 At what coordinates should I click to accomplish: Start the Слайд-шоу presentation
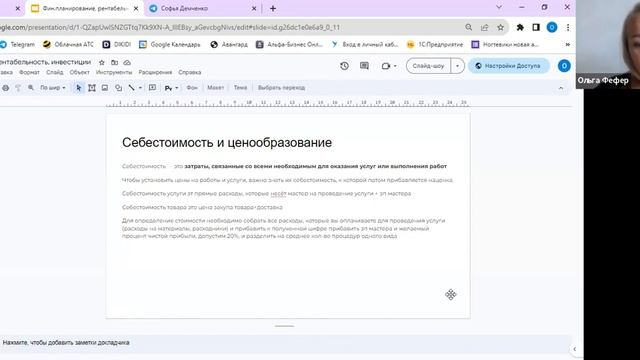429,66
